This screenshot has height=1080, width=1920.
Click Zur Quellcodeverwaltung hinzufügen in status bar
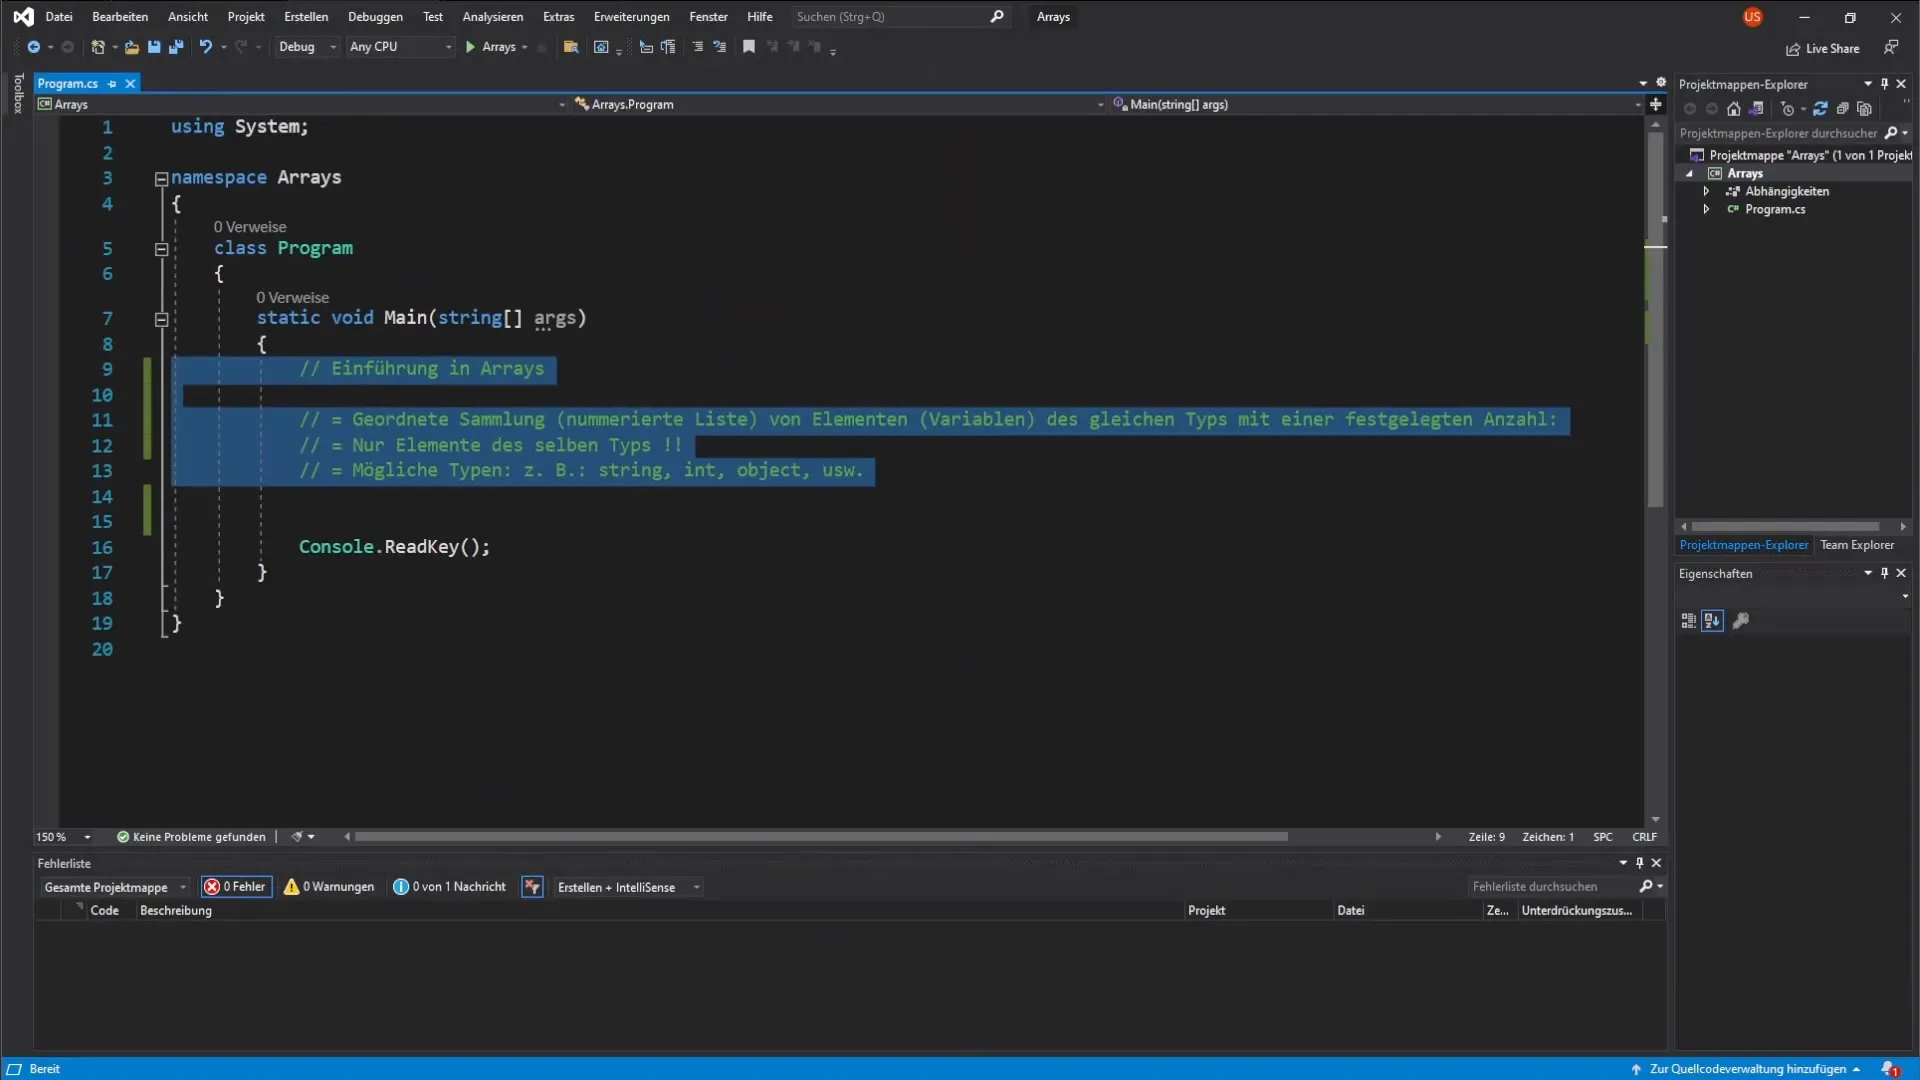(x=1746, y=1069)
